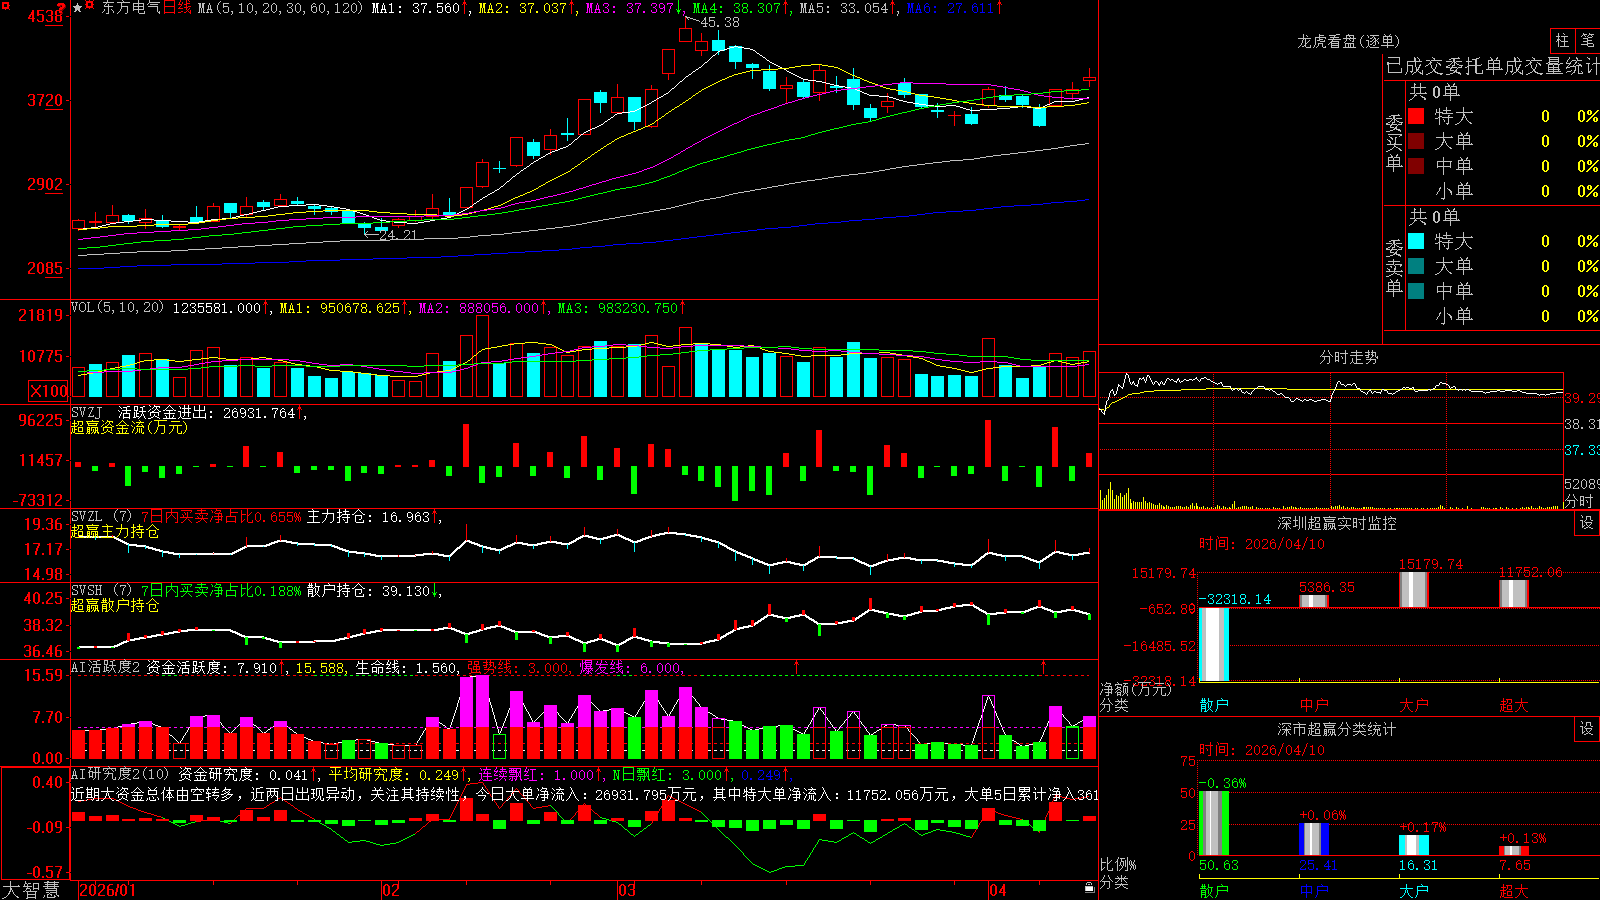The height and width of the screenshot is (900, 1600).
Task: Select the 日线 period label
Action: 177,8
